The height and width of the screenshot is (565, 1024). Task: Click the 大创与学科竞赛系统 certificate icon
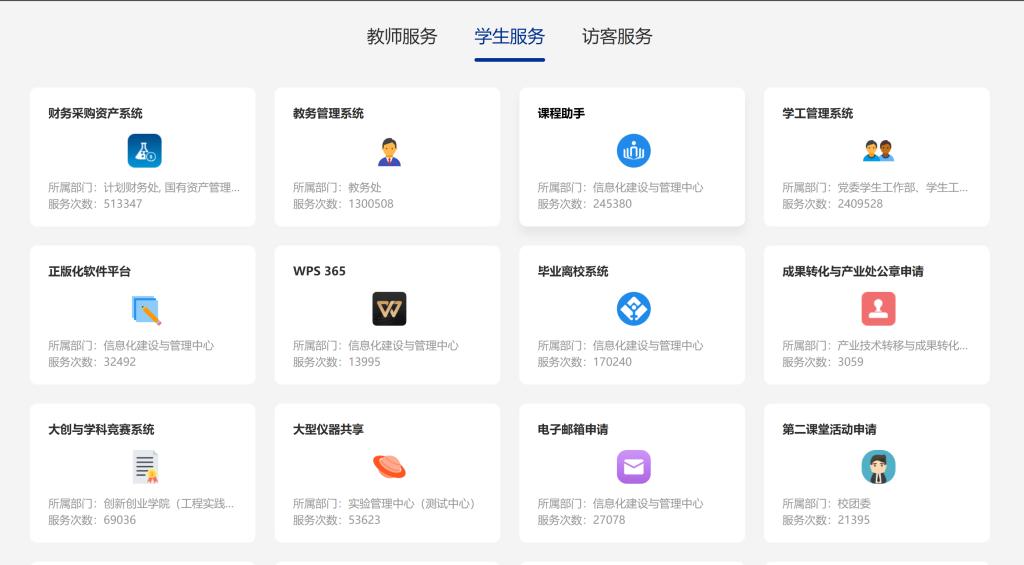(x=145, y=467)
